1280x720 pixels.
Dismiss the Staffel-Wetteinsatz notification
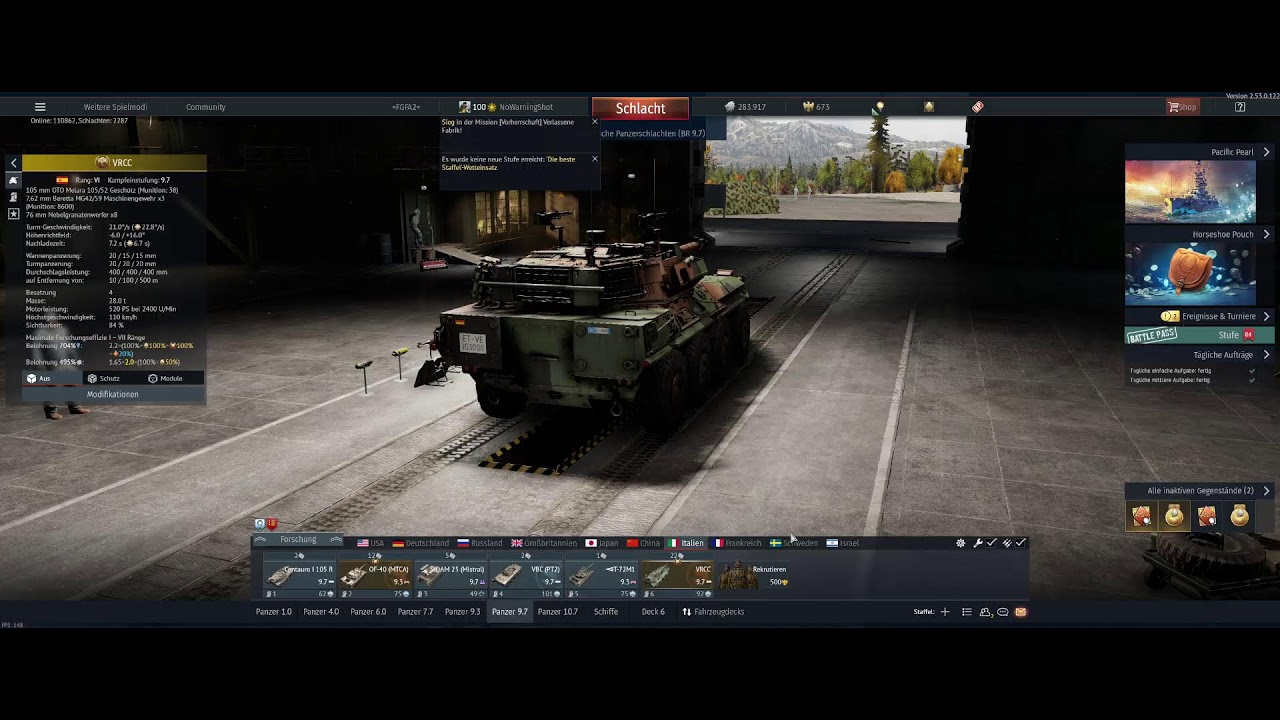click(594, 159)
